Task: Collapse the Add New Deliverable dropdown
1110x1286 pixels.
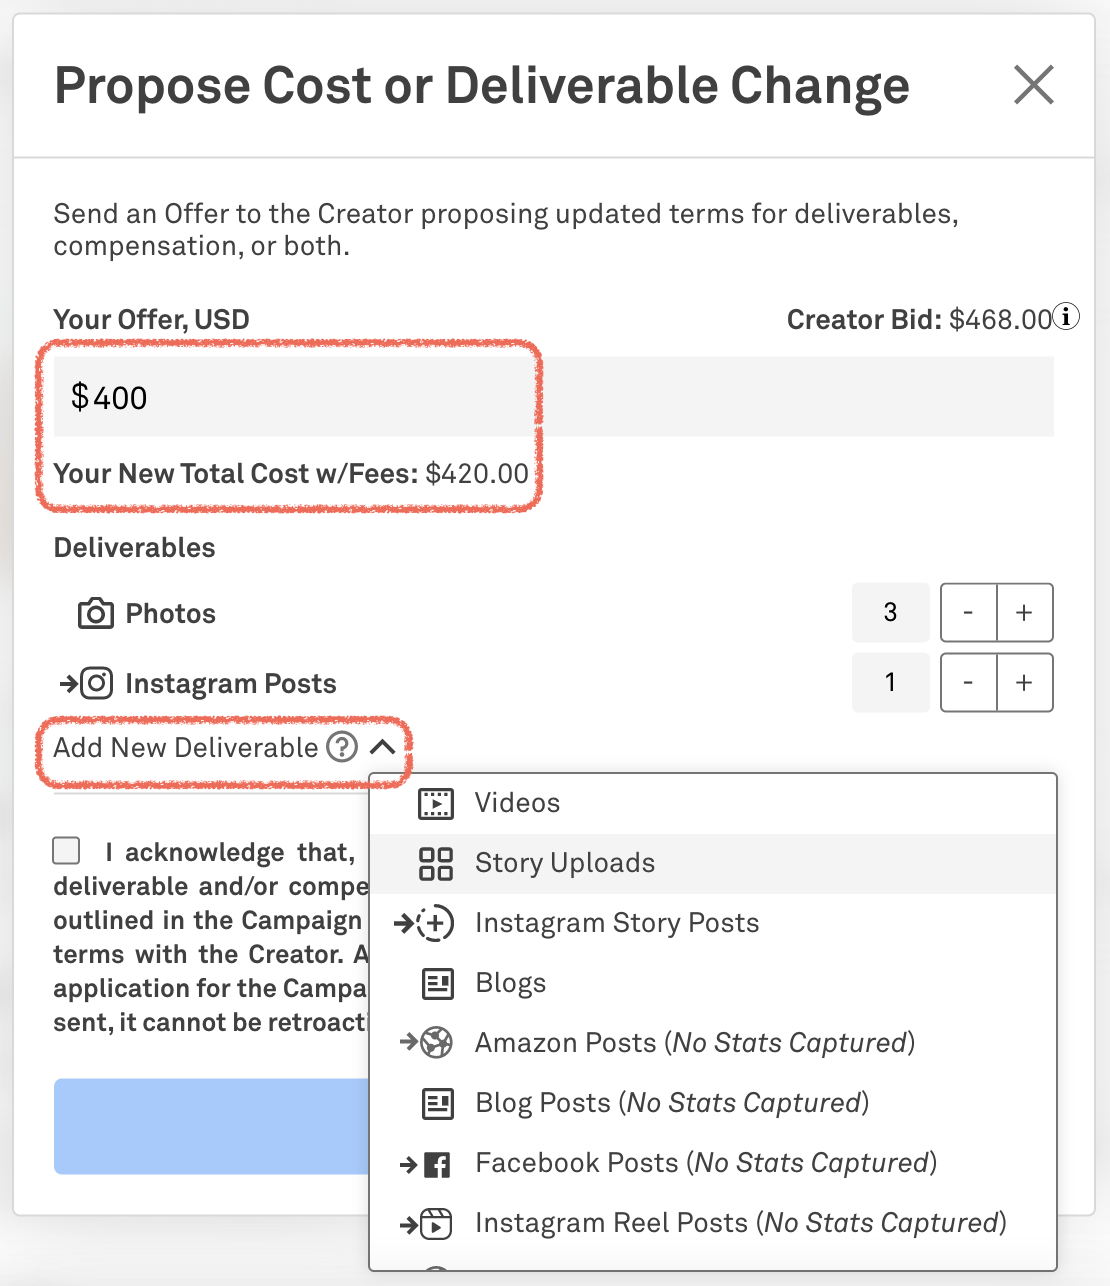Action: coord(382,747)
